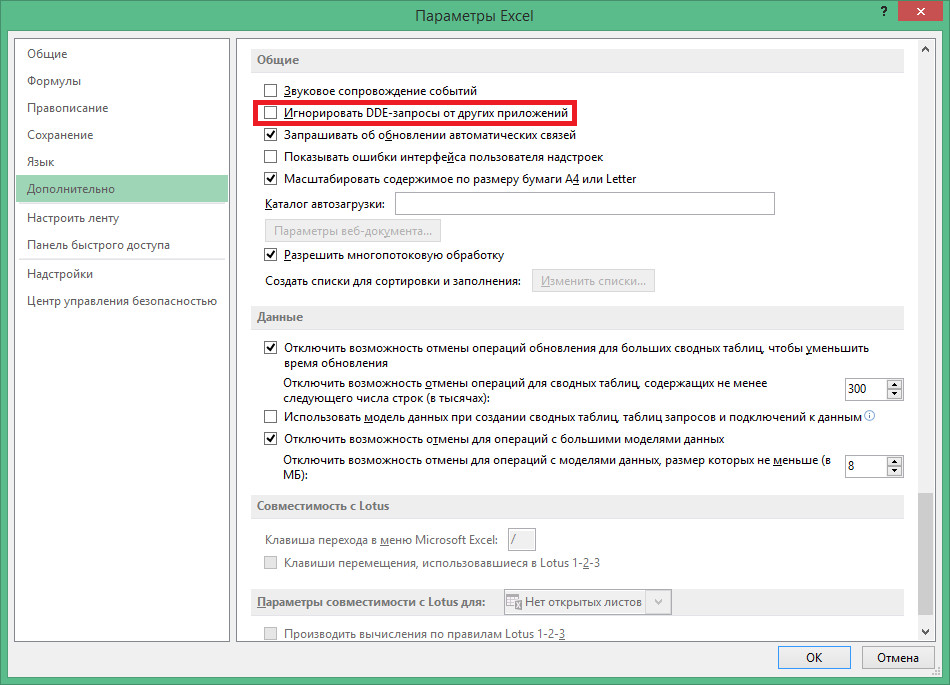The height and width of the screenshot is (685, 950).
Task: Click the Каталог автозагрузки text field
Action: point(585,204)
